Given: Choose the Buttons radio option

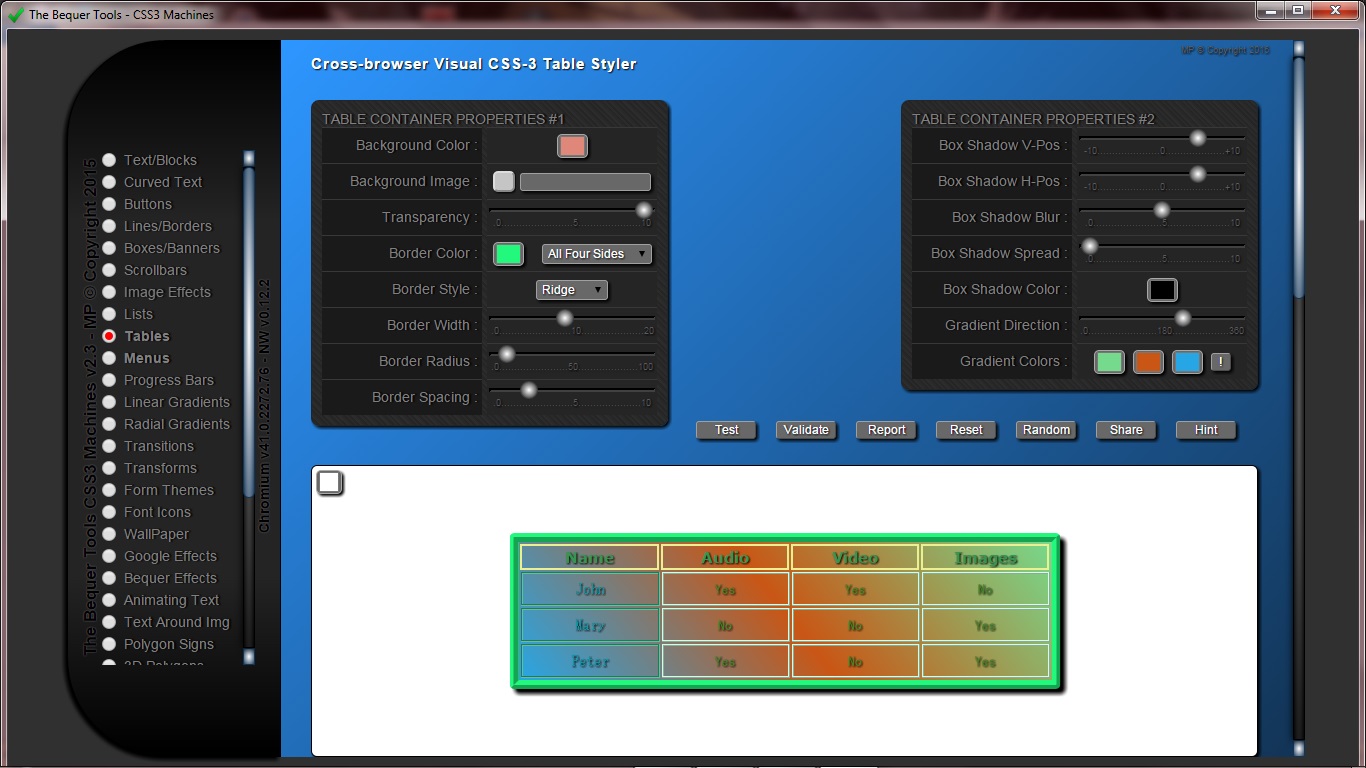Looking at the screenshot, I should click(x=109, y=204).
